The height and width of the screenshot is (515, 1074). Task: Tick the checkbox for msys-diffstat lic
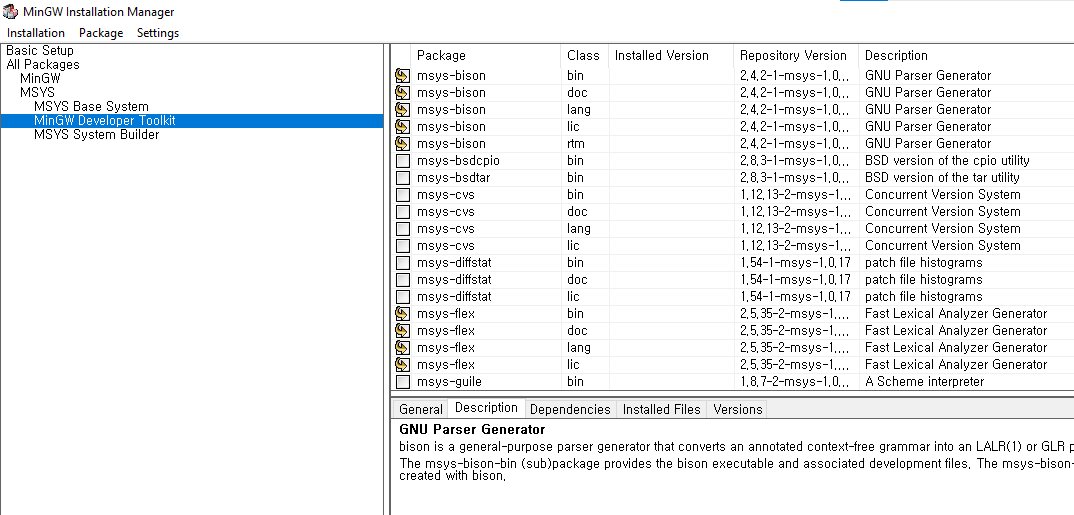pyautogui.click(x=403, y=297)
